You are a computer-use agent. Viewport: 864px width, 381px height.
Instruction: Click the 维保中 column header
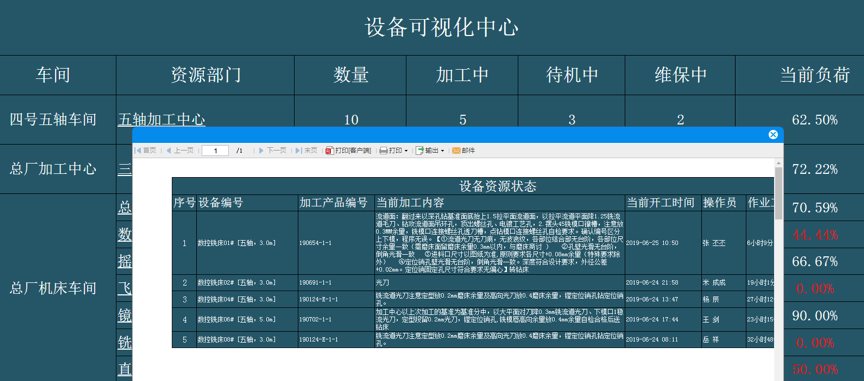[x=681, y=74]
